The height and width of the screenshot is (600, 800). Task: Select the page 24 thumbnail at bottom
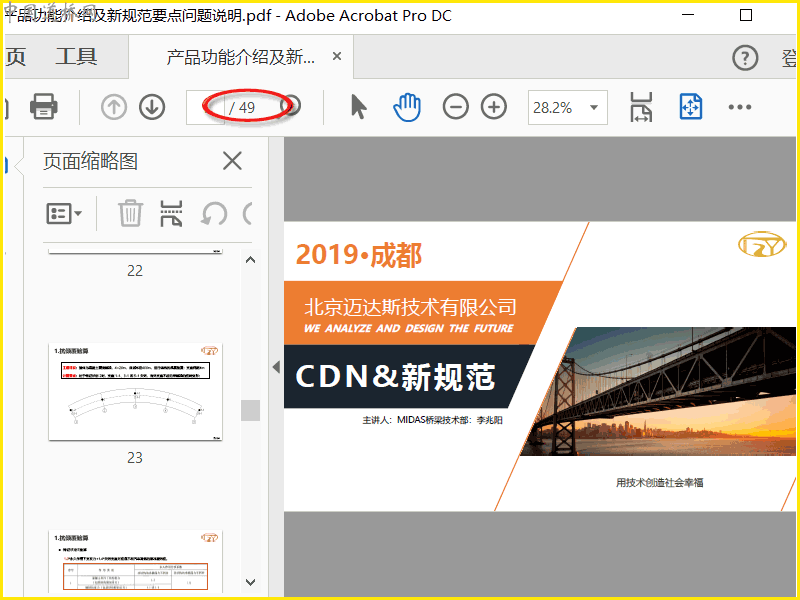point(135,560)
